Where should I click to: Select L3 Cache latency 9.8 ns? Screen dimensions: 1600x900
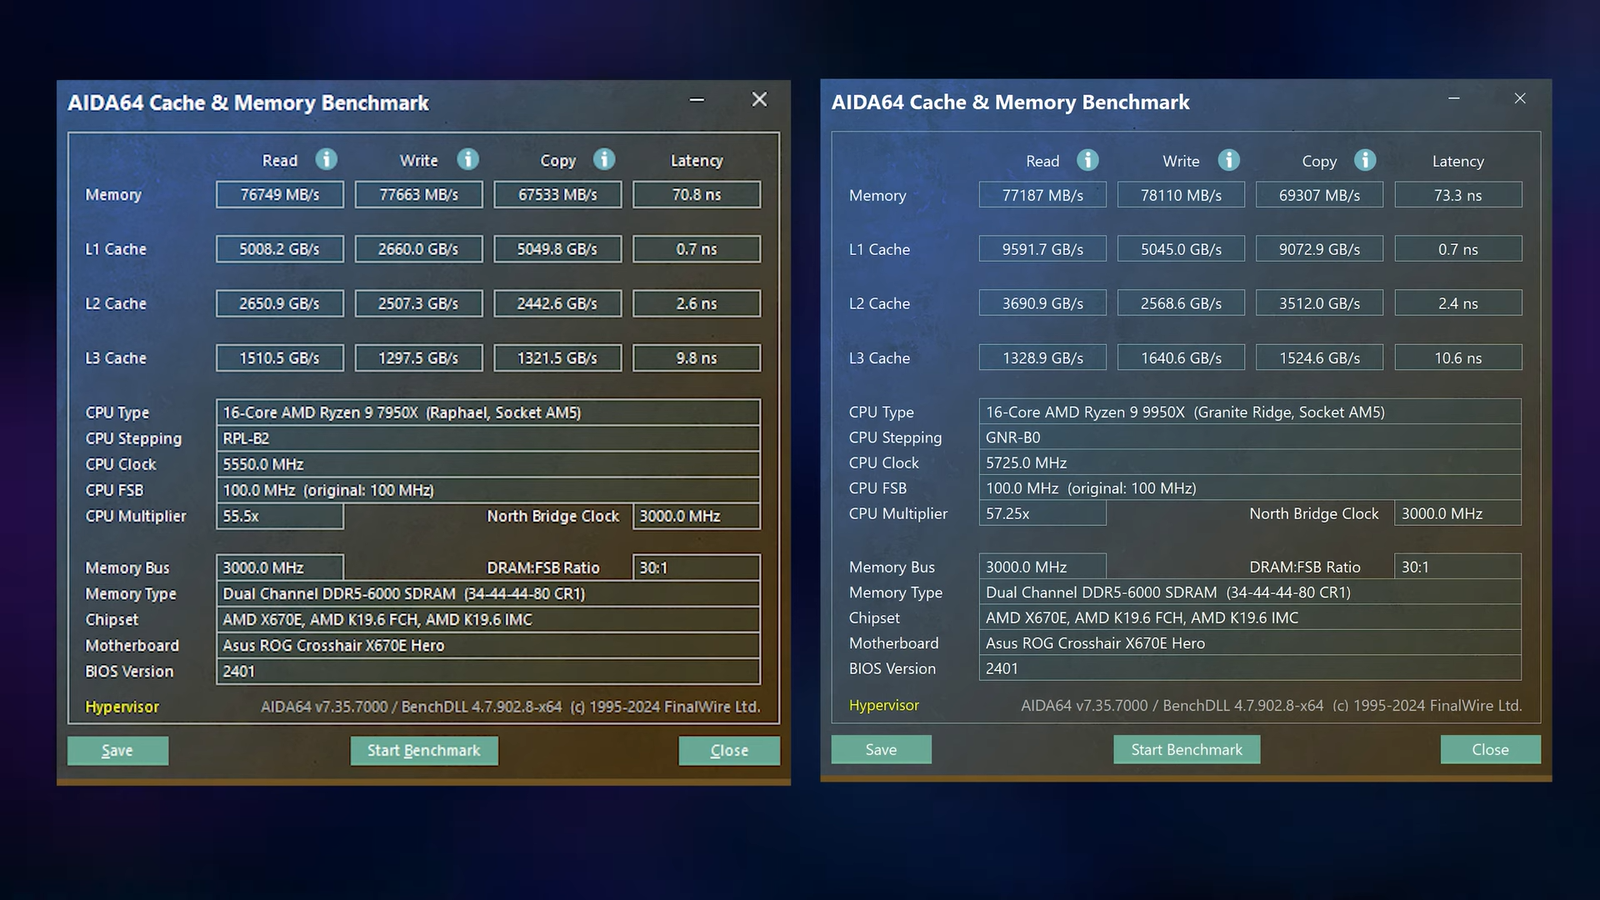click(x=697, y=358)
